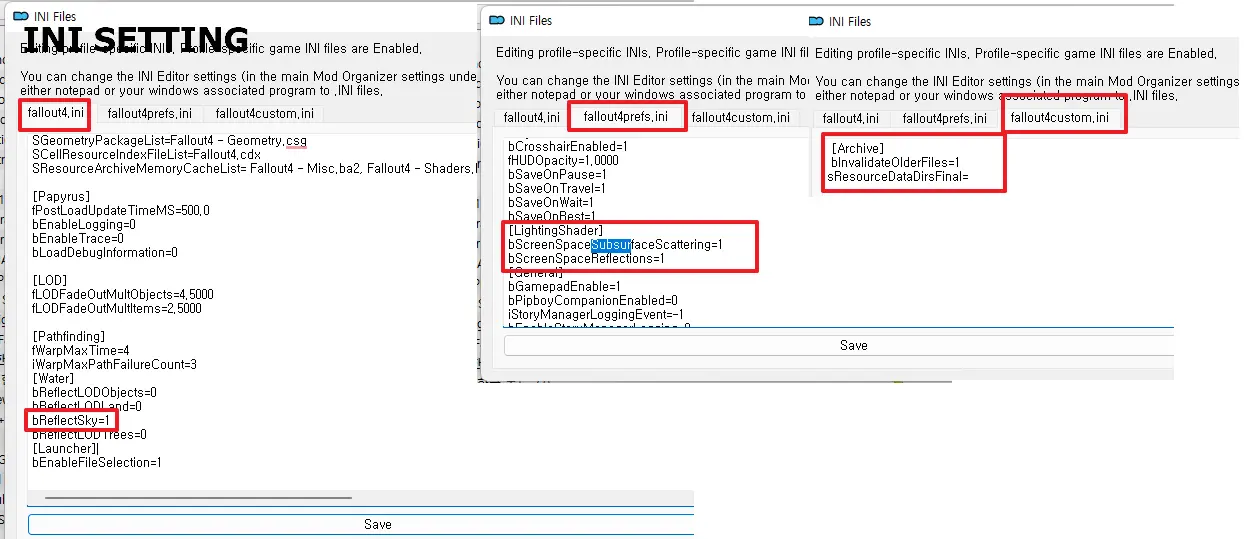The image size is (1244, 539).
Task: Click the fLODFadeOutMultItems=2.5000 line
Action: click(x=117, y=309)
